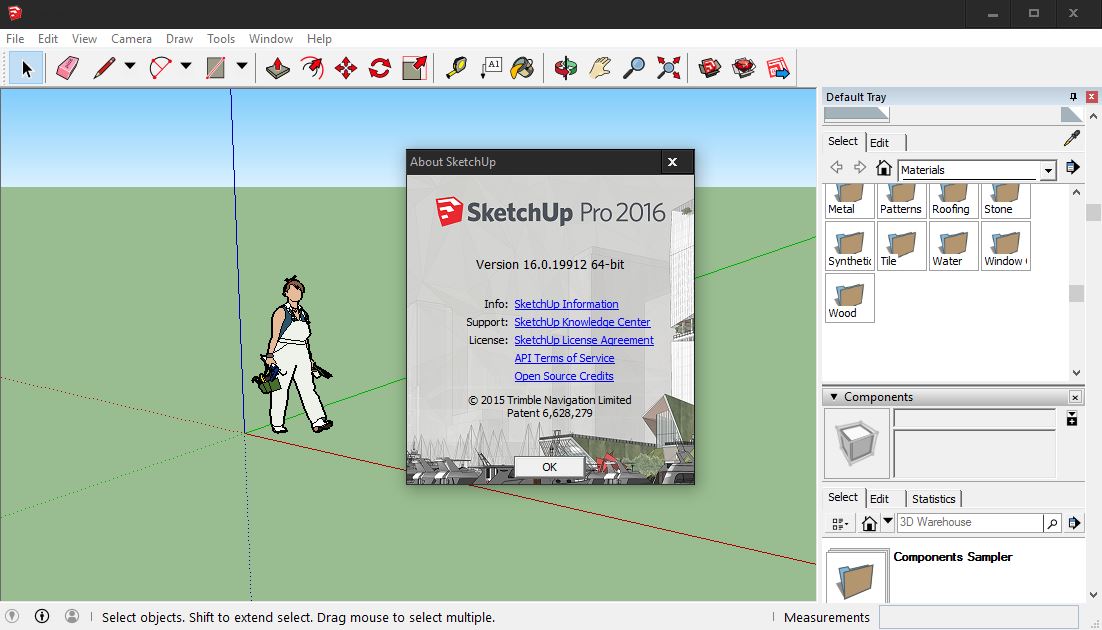Pick the Scale tool
1102x630 pixels.
(x=415, y=68)
